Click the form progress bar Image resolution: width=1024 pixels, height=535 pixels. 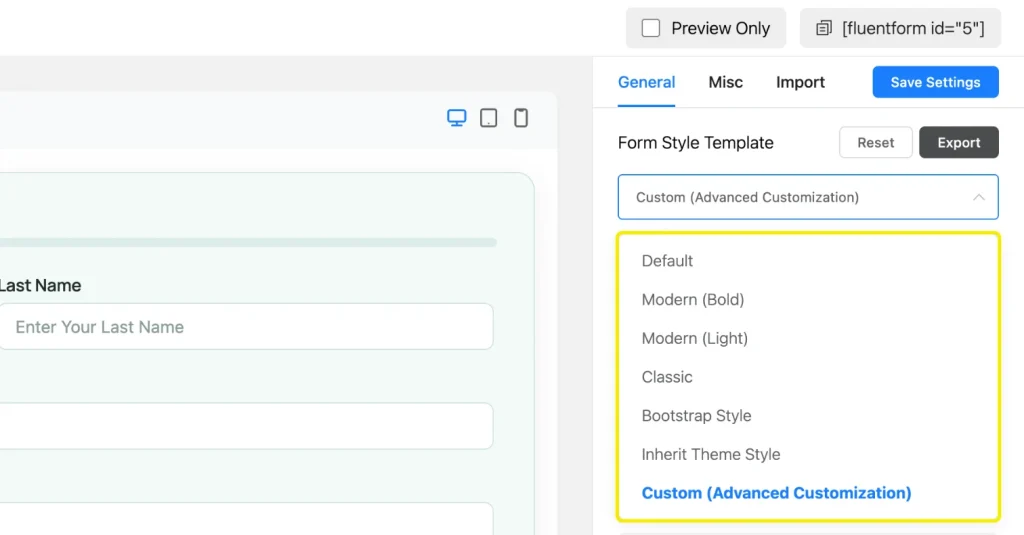tap(248, 242)
